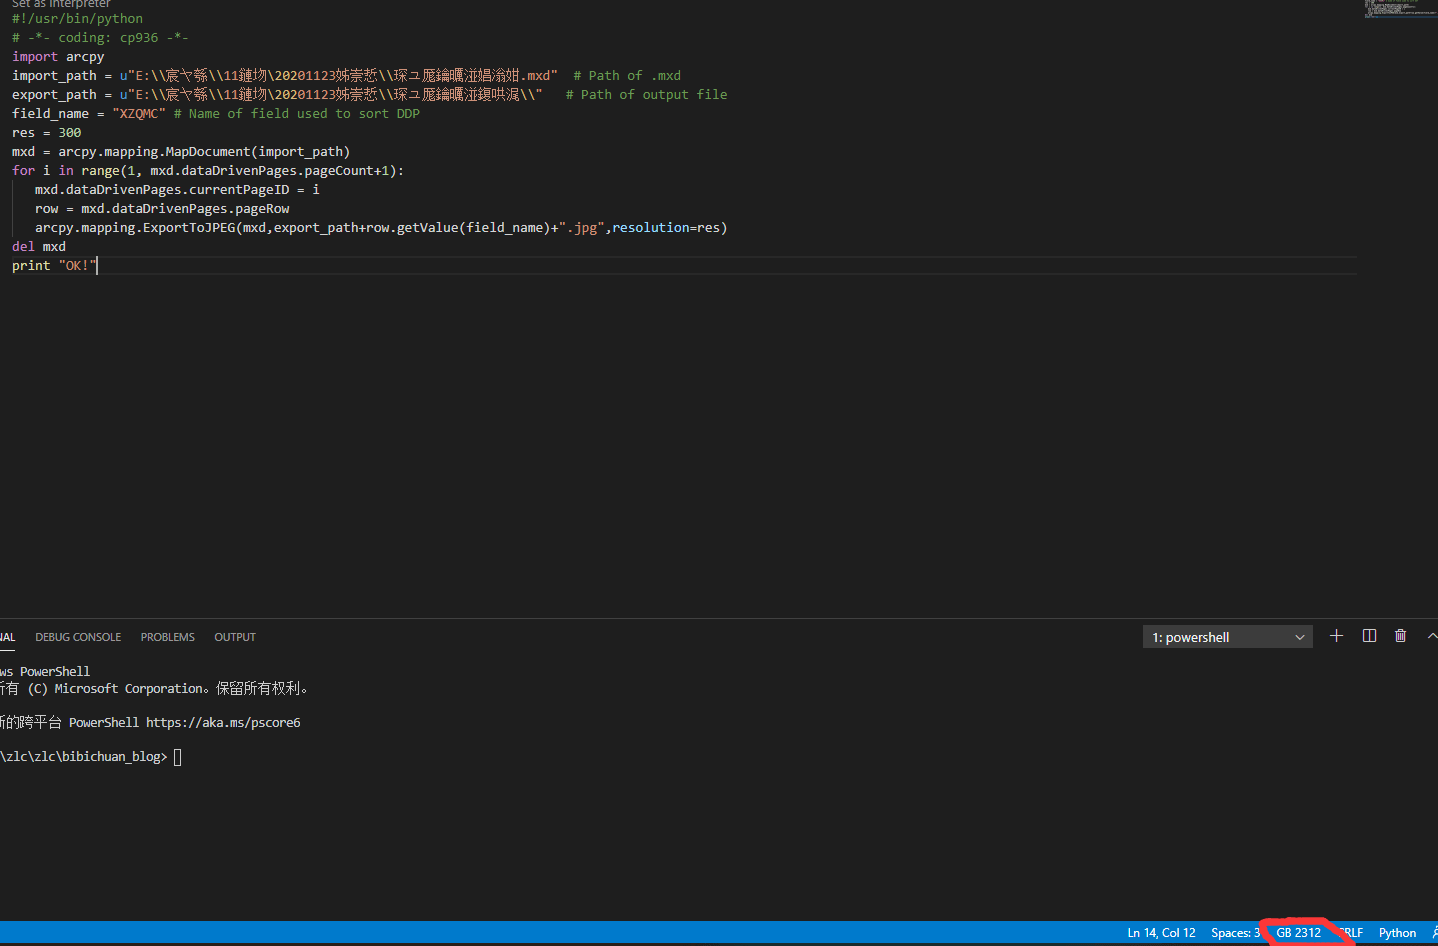Open the OUTPUT panel tab
This screenshot has width=1438, height=946.
click(x=235, y=637)
